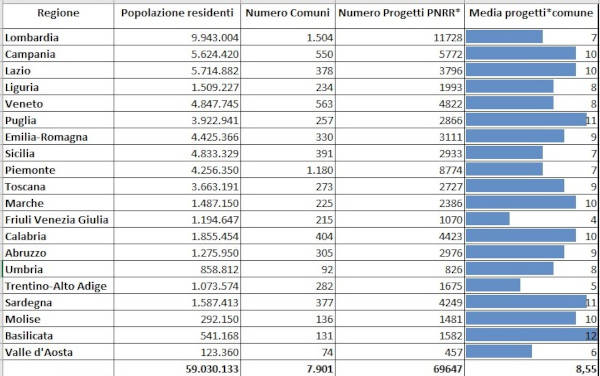Viewport: 600px width, 376px height.
Task: Select the total comuni cell 7.901
Action: [x=288, y=368]
